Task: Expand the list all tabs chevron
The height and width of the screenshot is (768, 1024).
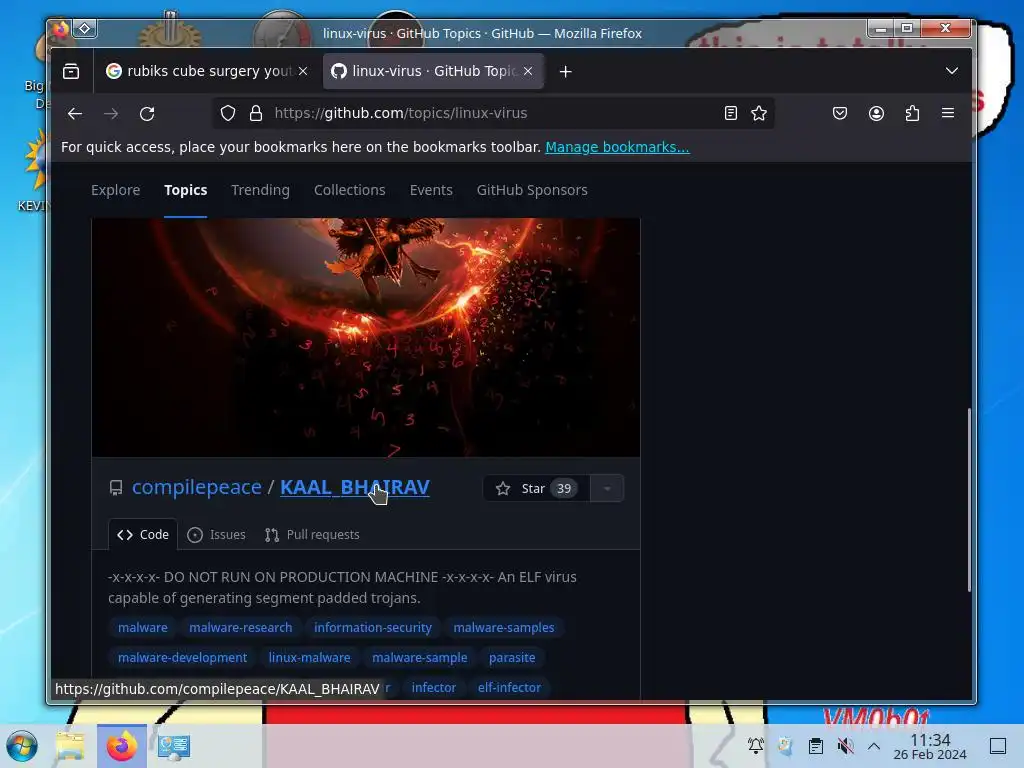Action: coord(952,71)
